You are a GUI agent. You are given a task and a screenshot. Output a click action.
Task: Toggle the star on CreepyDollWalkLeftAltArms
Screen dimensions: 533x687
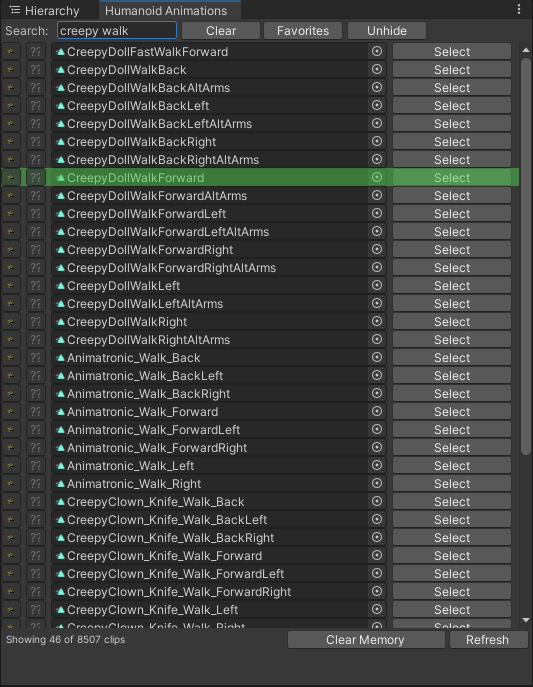[11, 304]
